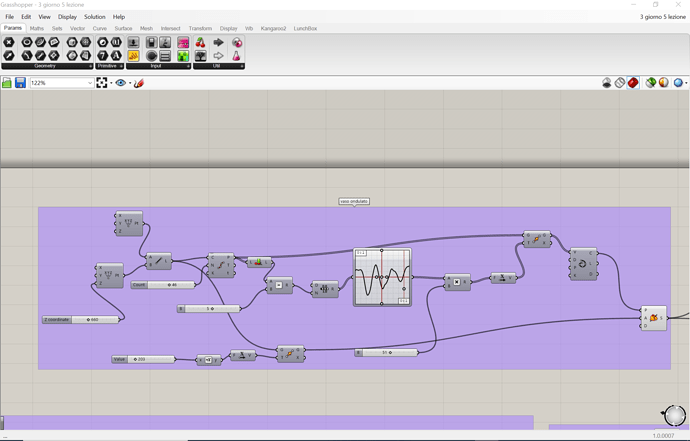Select the white arrow Data Output icon
The image size is (690, 441).
[x=219, y=56]
